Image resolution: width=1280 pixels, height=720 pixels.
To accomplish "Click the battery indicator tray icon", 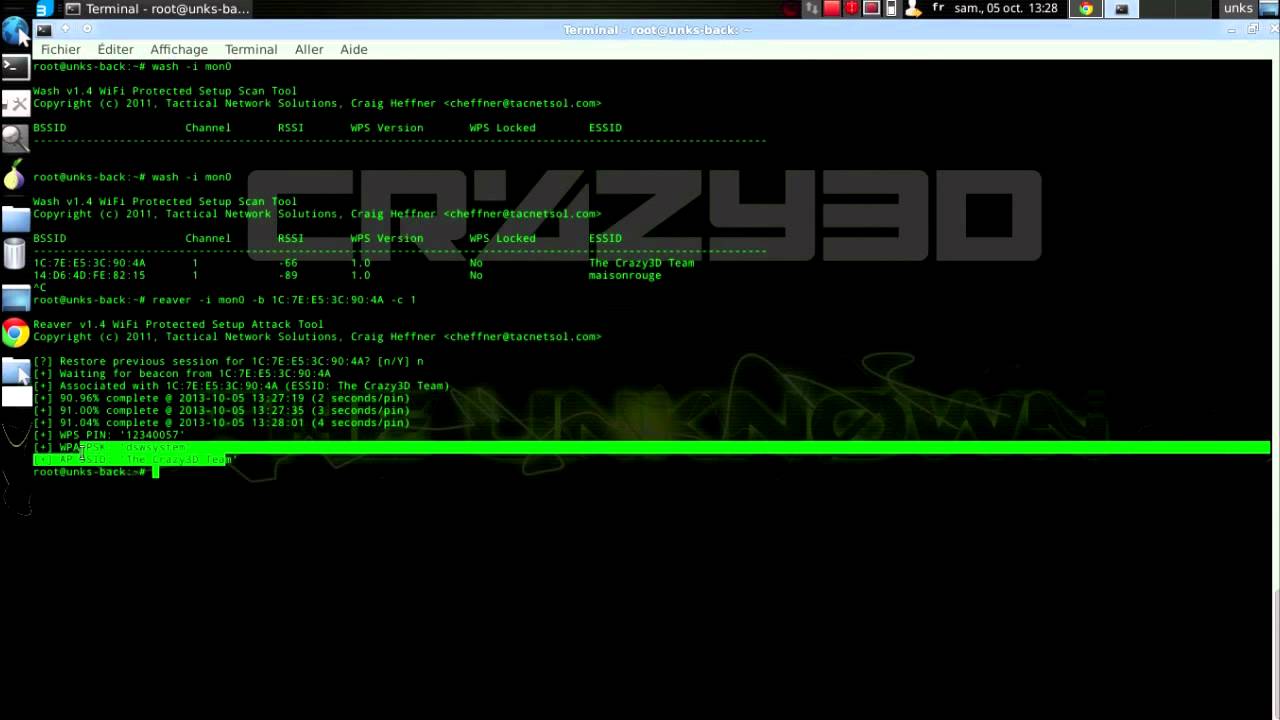I will click(x=891, y=9).
